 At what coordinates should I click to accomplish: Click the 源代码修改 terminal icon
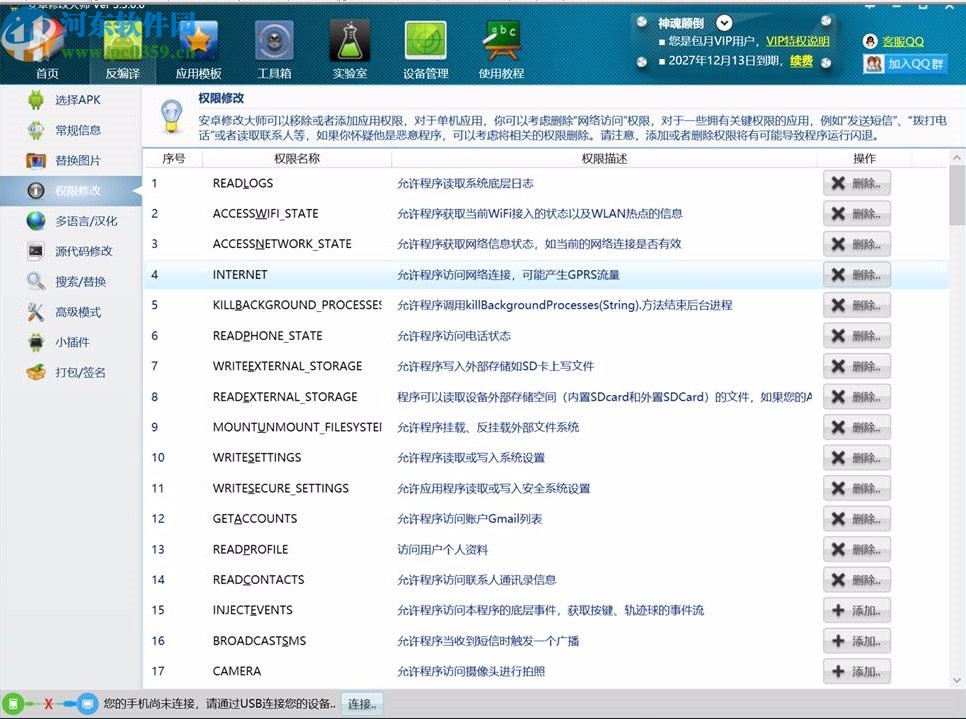(x=36, y=251)
